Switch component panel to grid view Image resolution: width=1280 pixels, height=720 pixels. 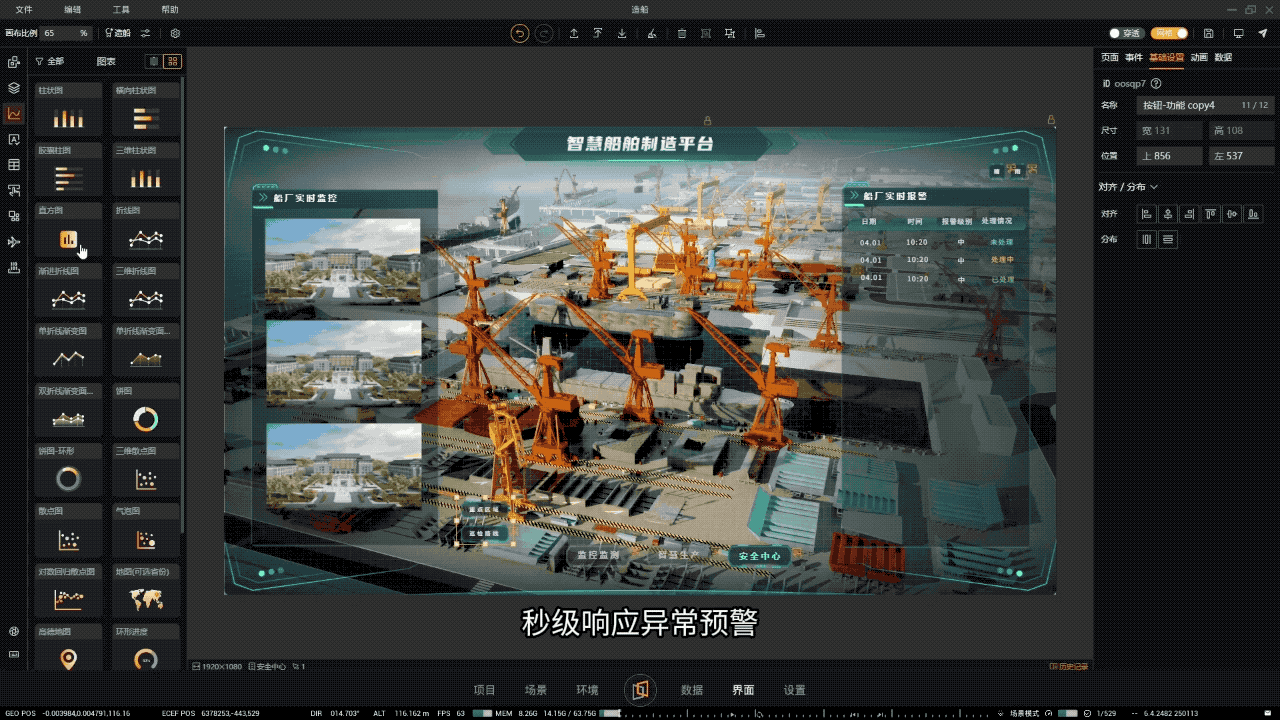pyautogui.click(x=172, y=61)
